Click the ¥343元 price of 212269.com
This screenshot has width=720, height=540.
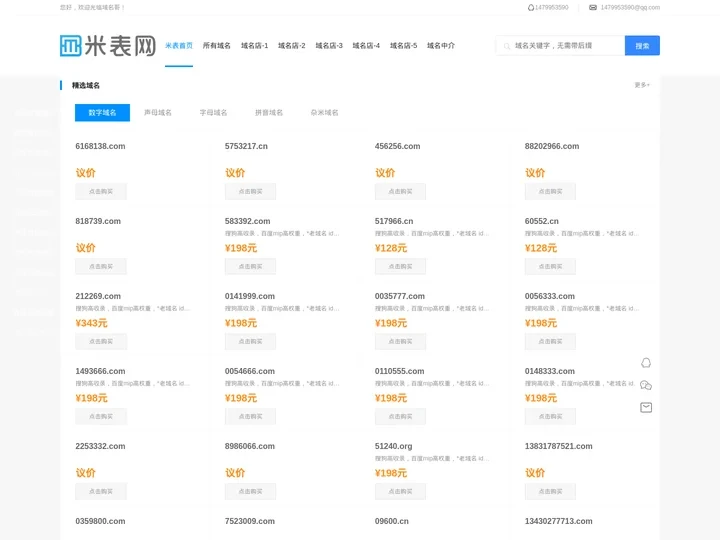[91, 323]
